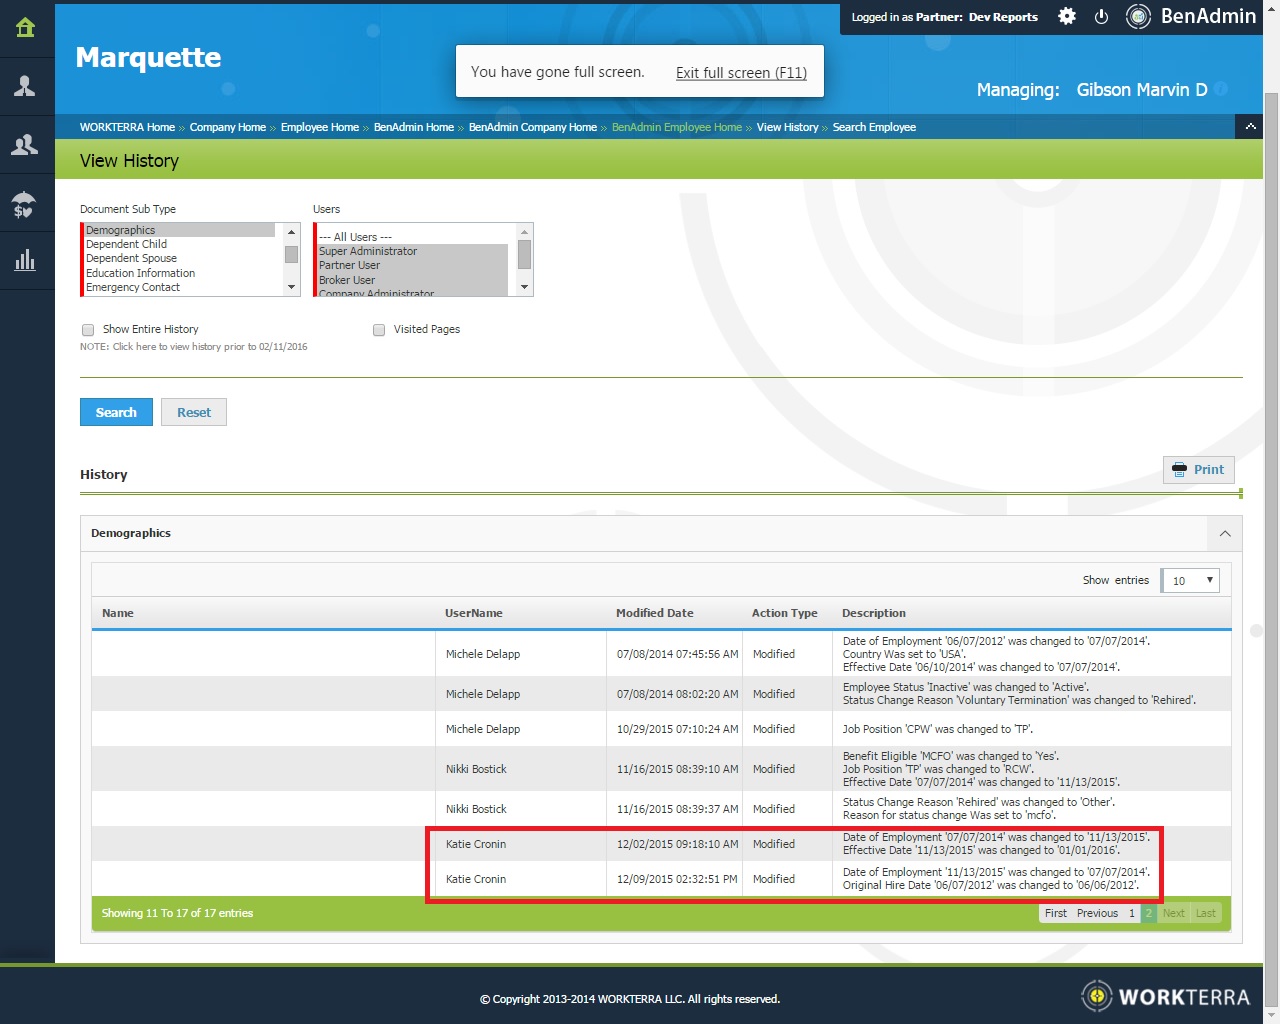This screenshot has width=1280, height=1024.
Task: Open the home icon in left sidebar
Action: click(26, 28)
